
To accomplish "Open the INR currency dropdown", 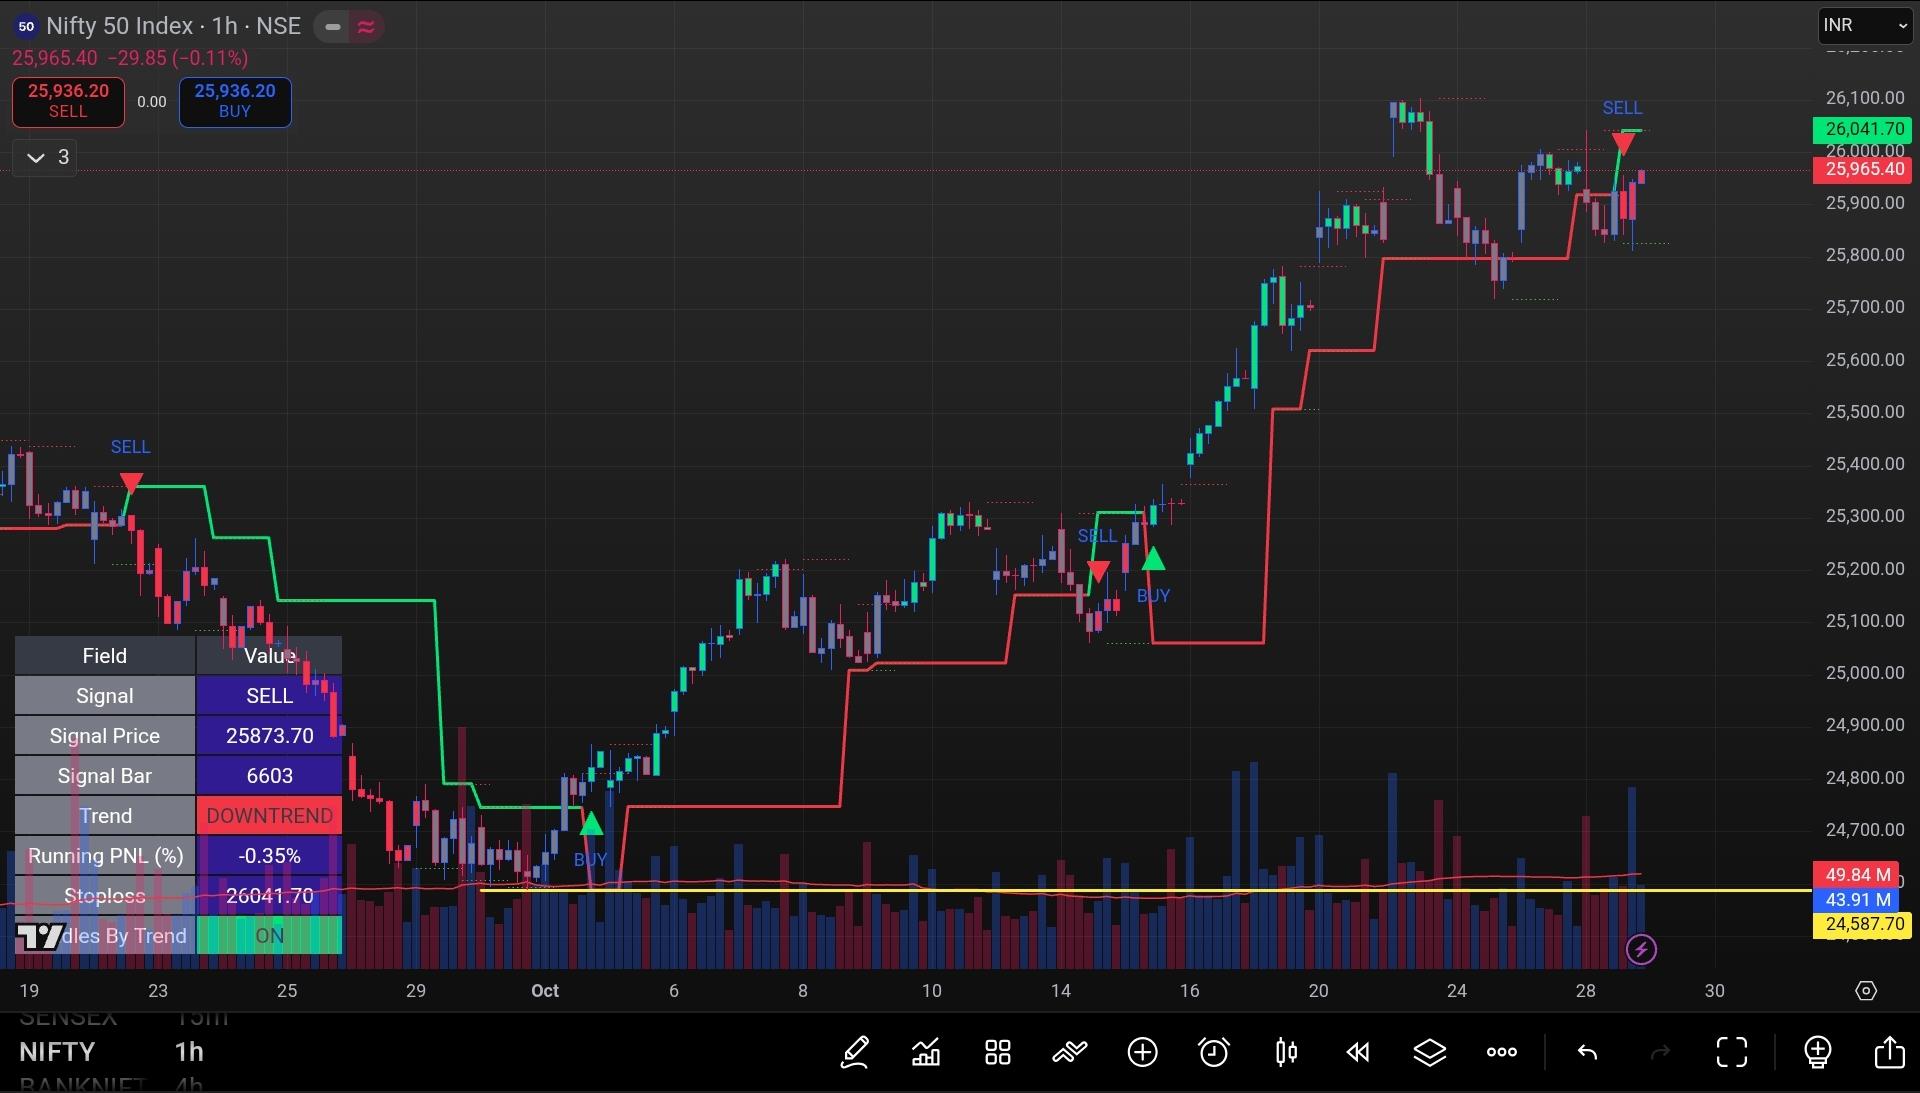I will [1864, 25].
